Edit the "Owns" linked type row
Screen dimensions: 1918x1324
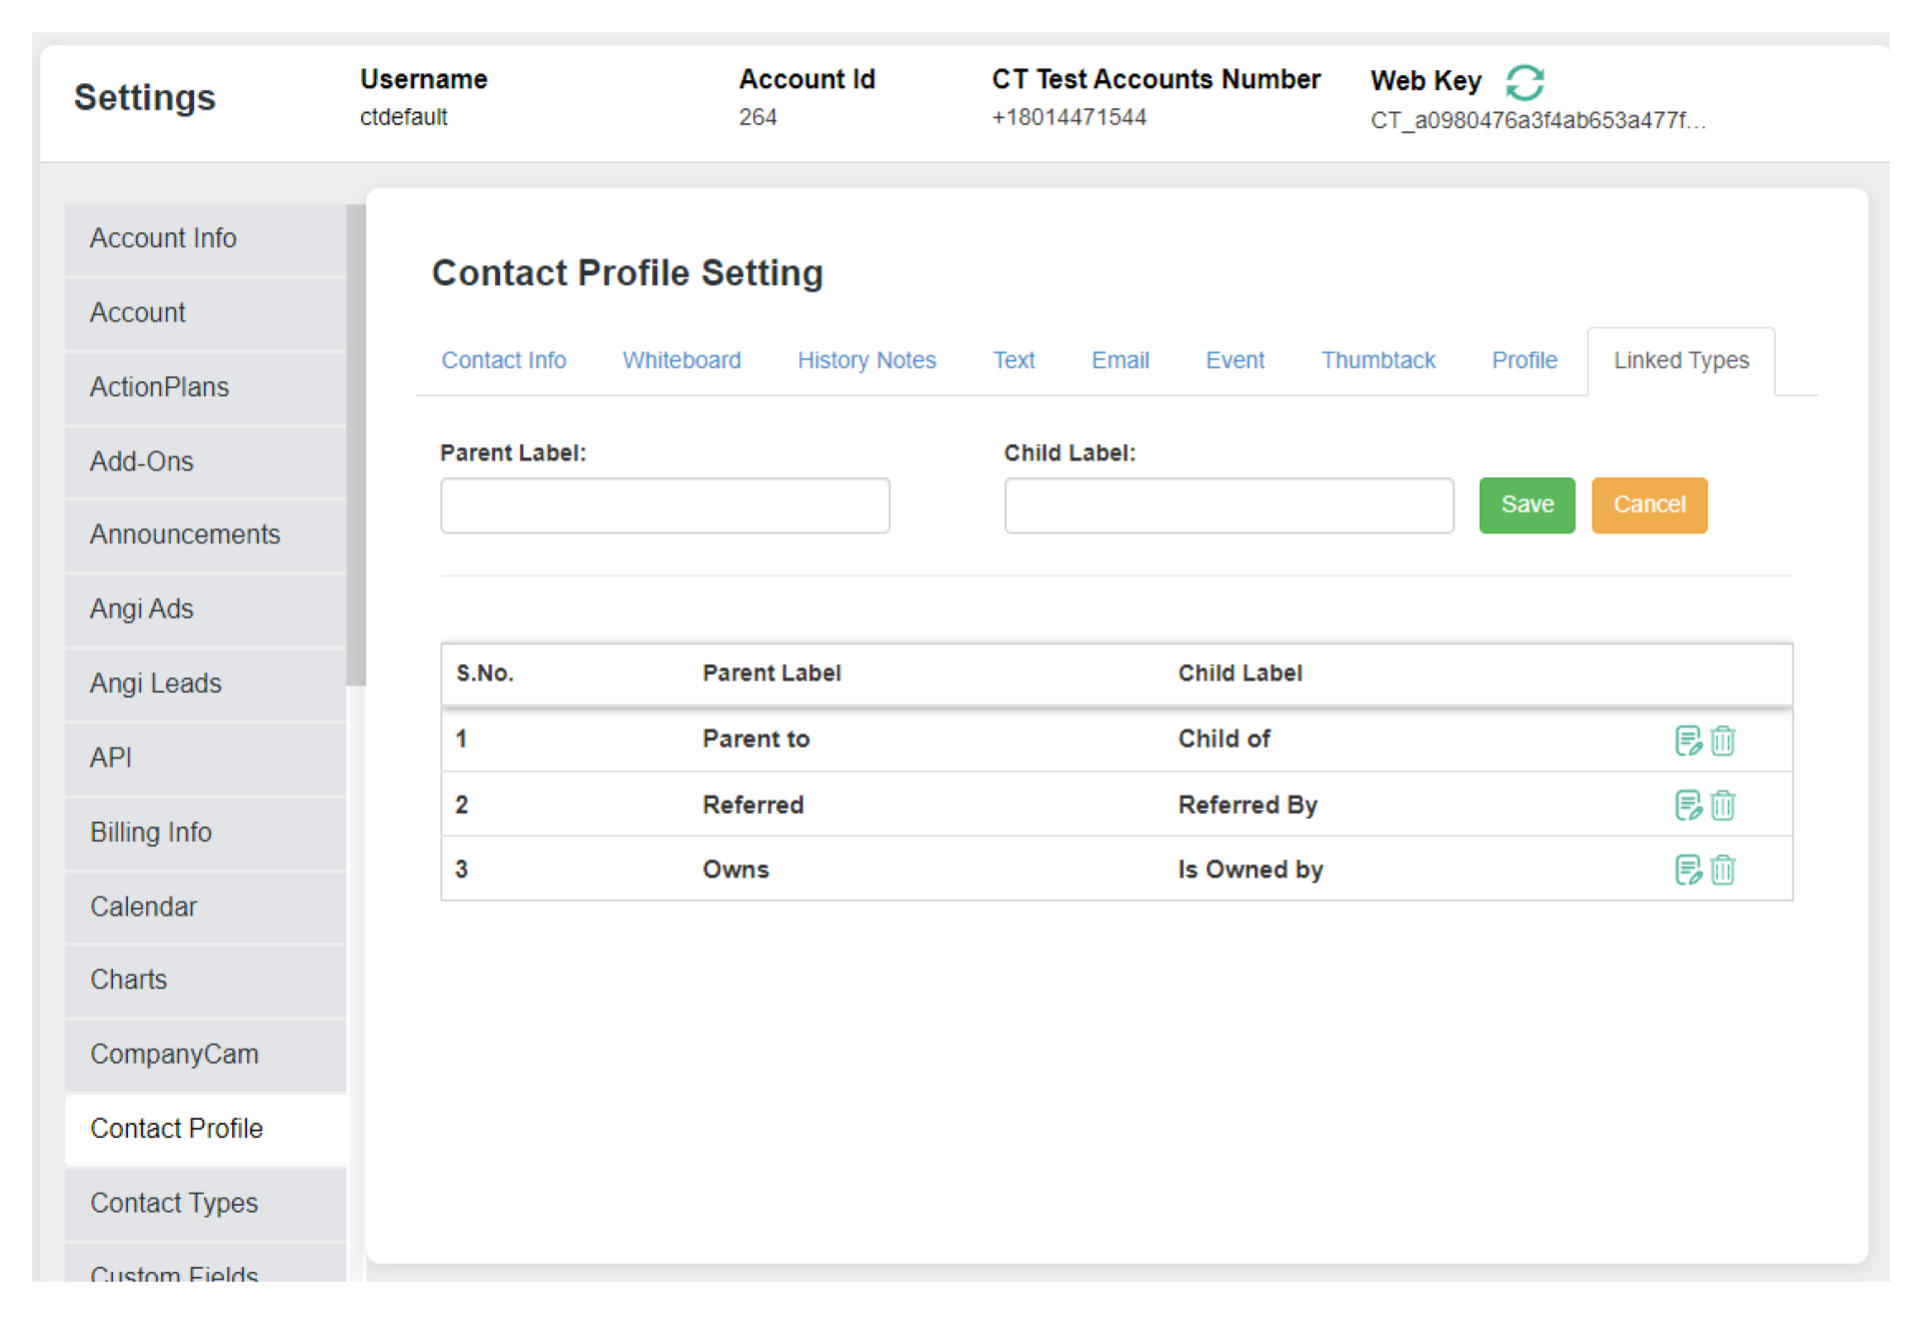(1689, 870)
